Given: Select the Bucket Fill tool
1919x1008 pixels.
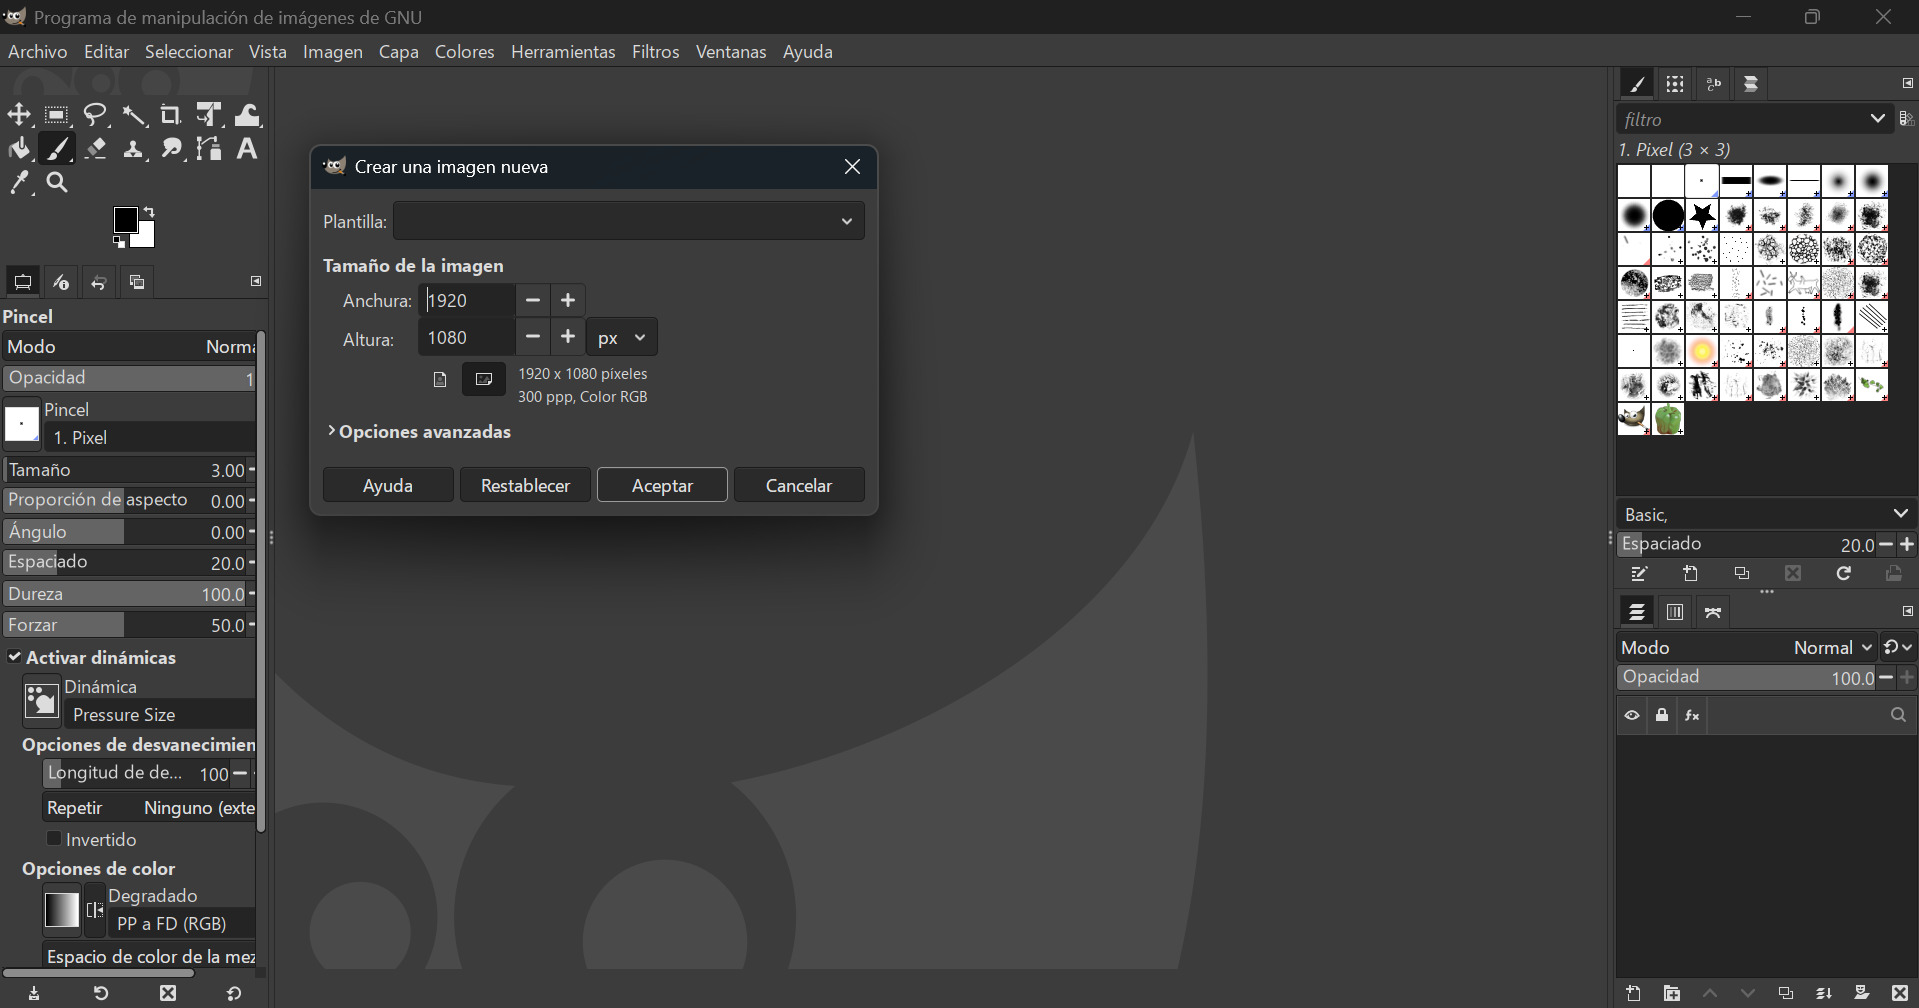Looking at the screenshot, I should 19,148.
